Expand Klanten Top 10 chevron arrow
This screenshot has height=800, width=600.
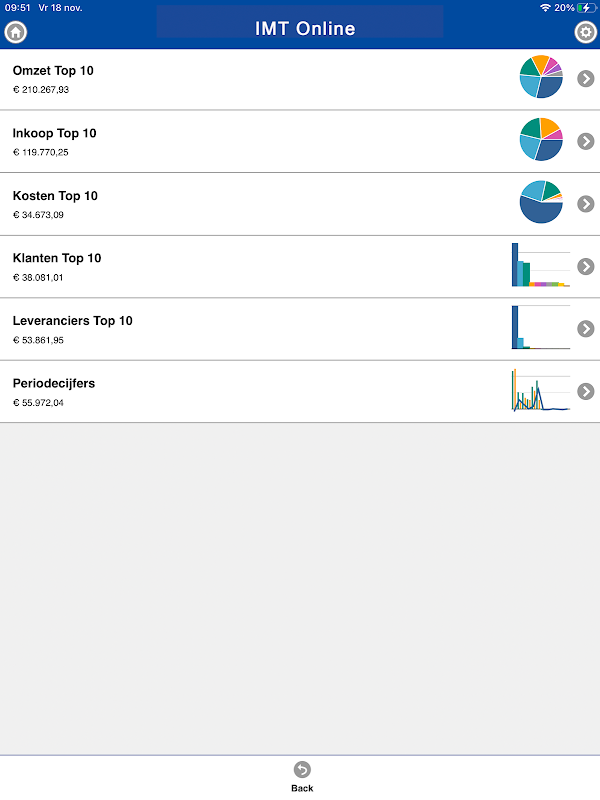pyautogui.click(x=586, y=266)
